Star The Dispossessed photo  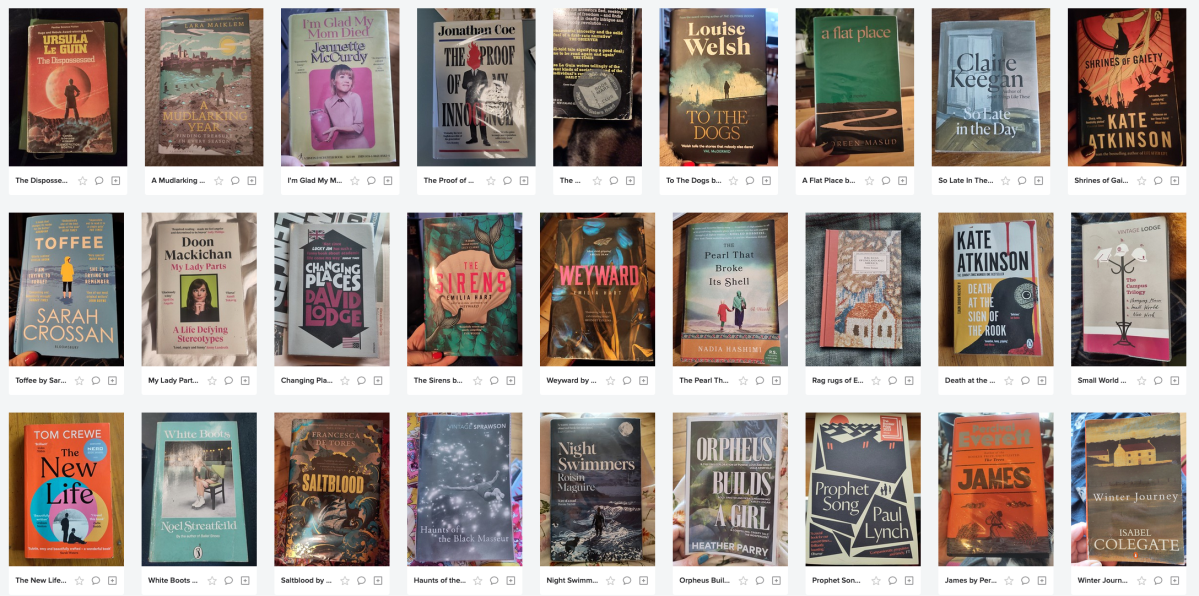pyautogui.click(x=83, y=181)
